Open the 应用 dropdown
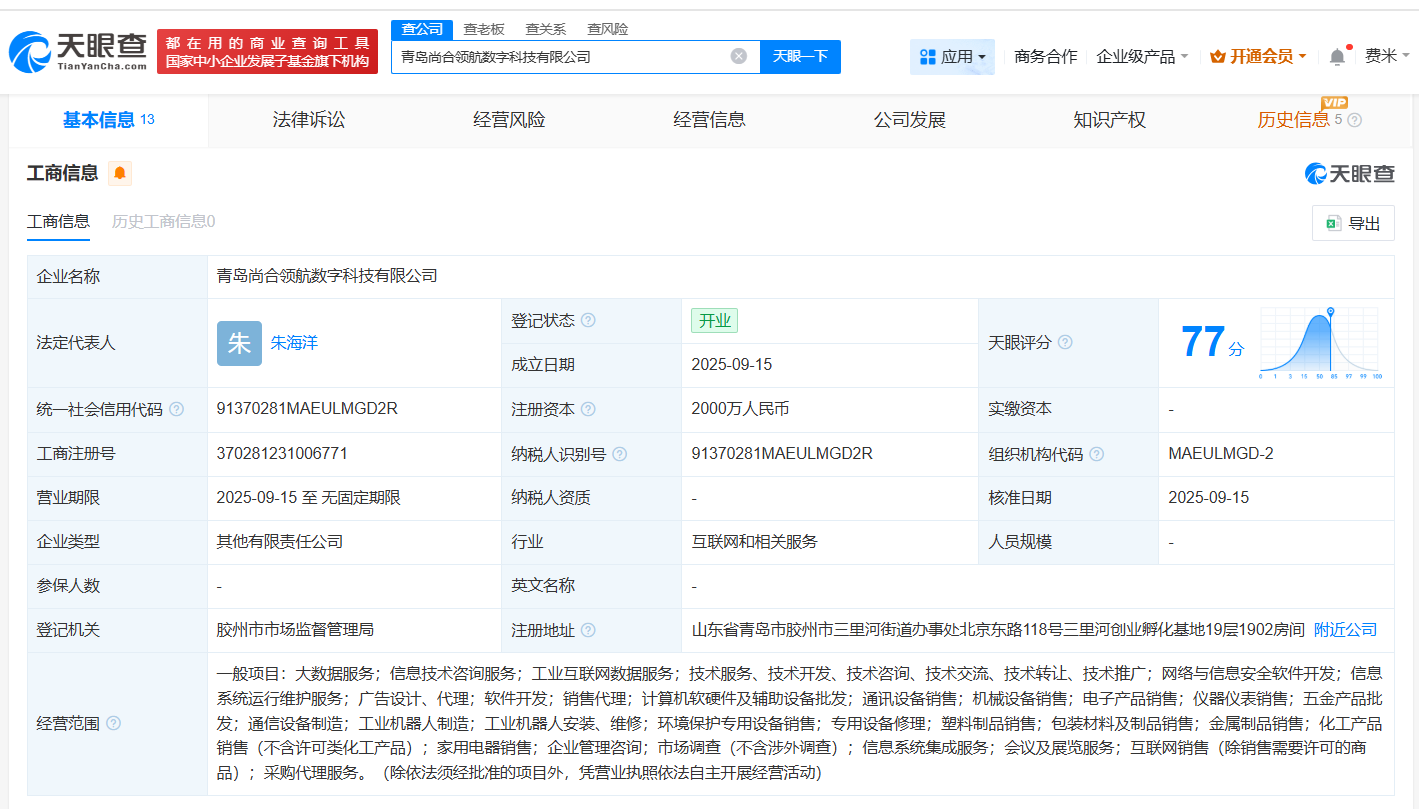1419x809 pixels. pyautogui.click(x=951, y=56)
